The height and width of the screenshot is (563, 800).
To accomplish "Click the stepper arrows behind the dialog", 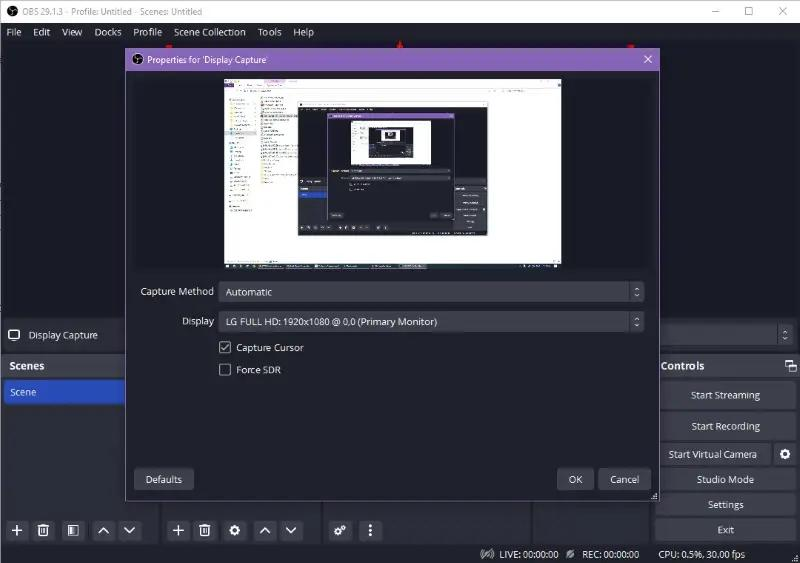I will pos(785,335).
